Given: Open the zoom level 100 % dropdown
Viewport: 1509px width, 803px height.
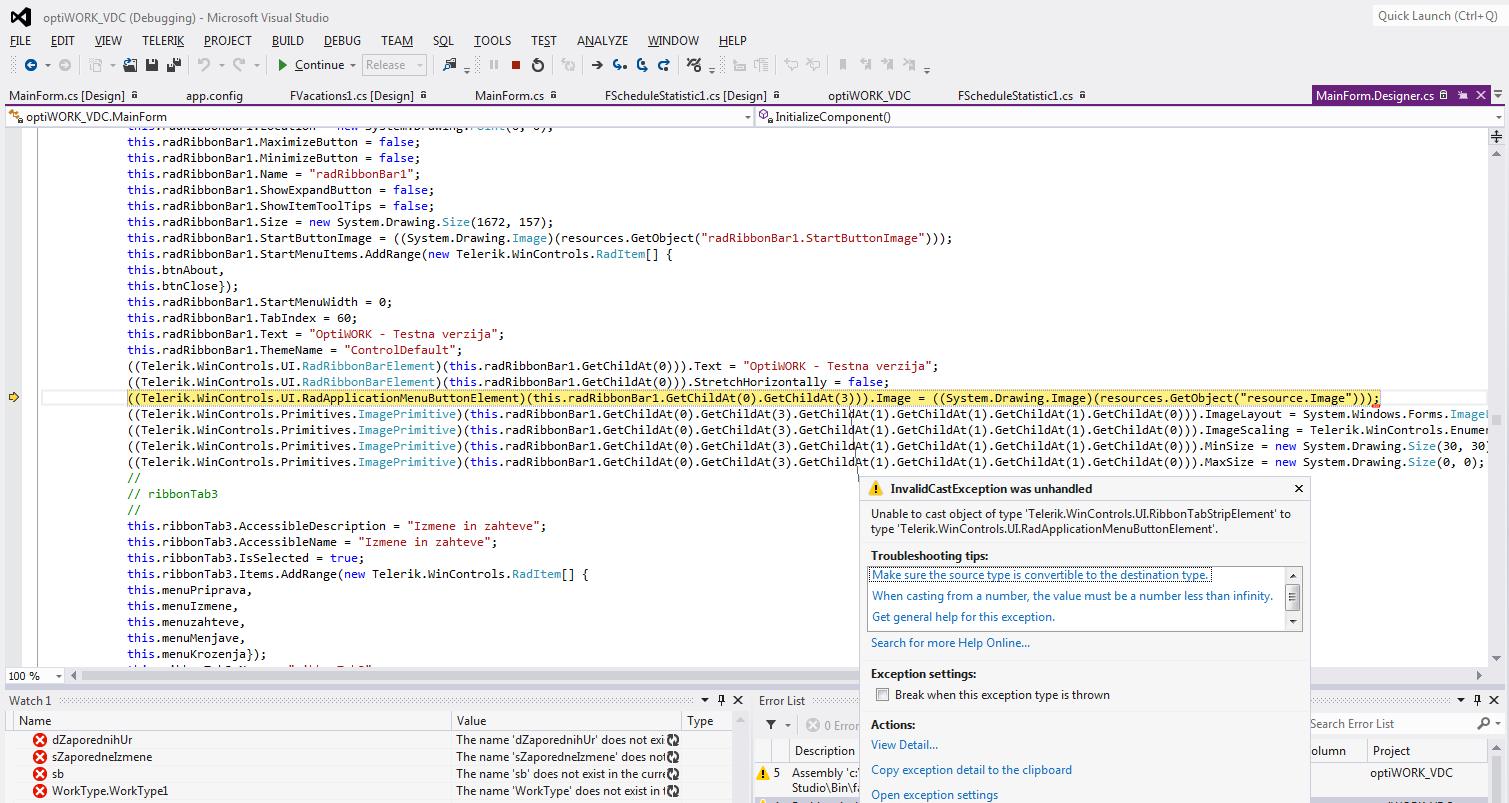Looking at the screenshot, I should (59, 676).
